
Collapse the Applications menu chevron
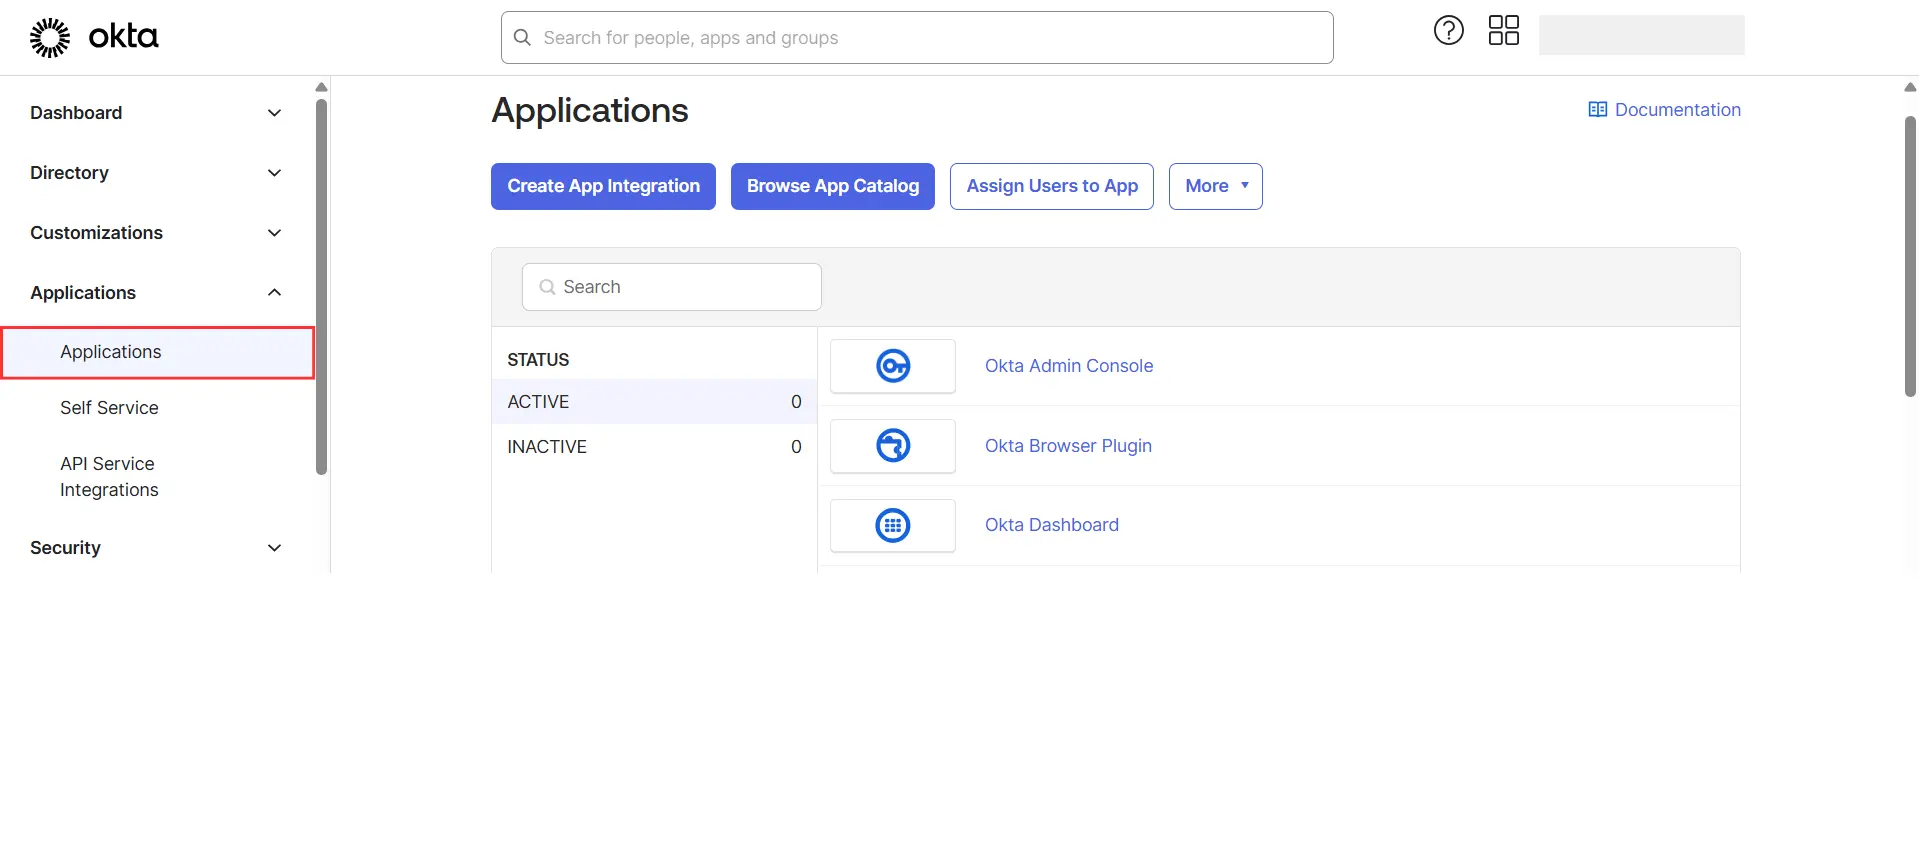274,293
